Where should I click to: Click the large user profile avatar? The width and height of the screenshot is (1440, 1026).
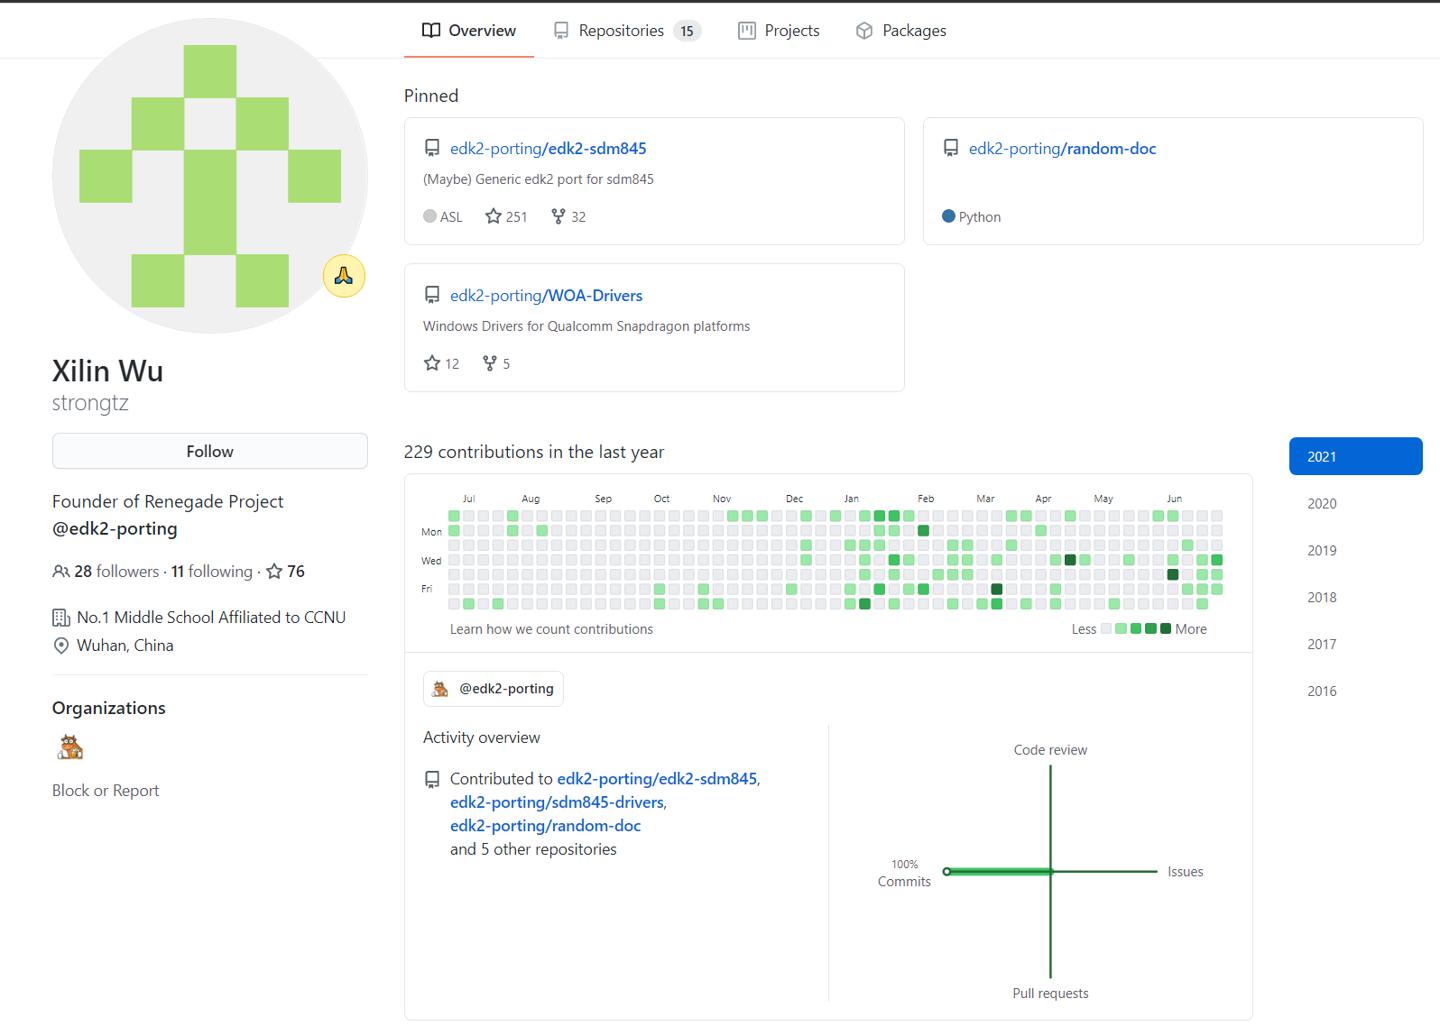(x=210, y=176)
